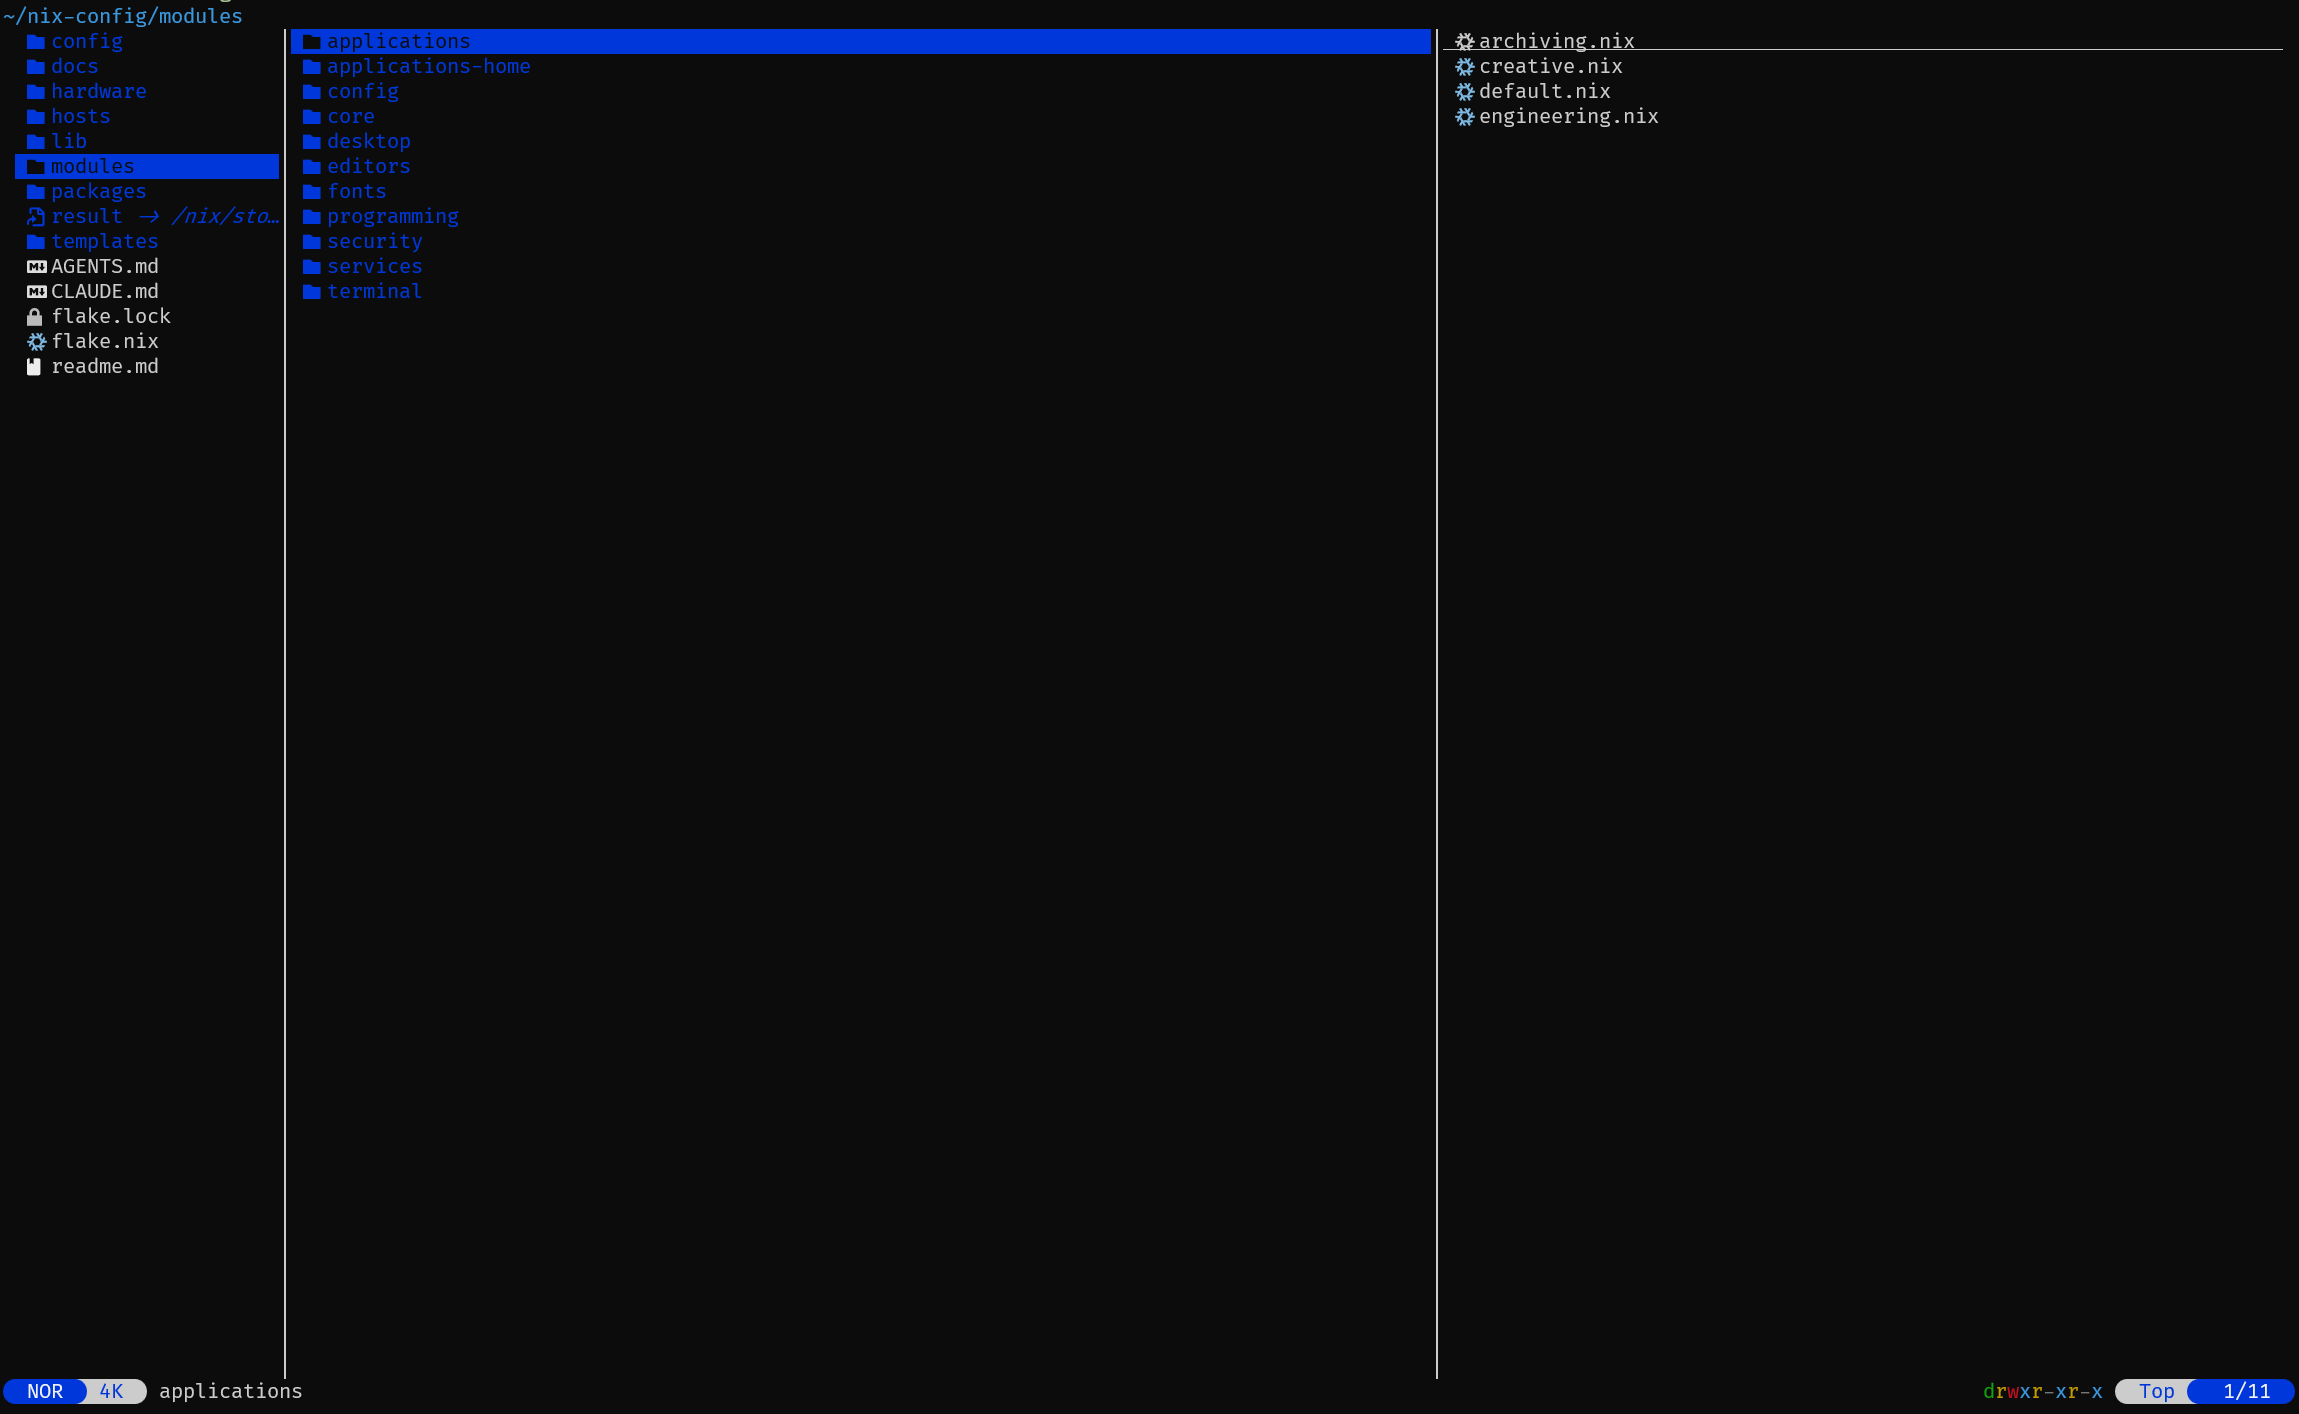The width and height of the screenshot is (2299, 1414).
Task: Click default.nix in the preview pane
Action: click(1544, 92)
